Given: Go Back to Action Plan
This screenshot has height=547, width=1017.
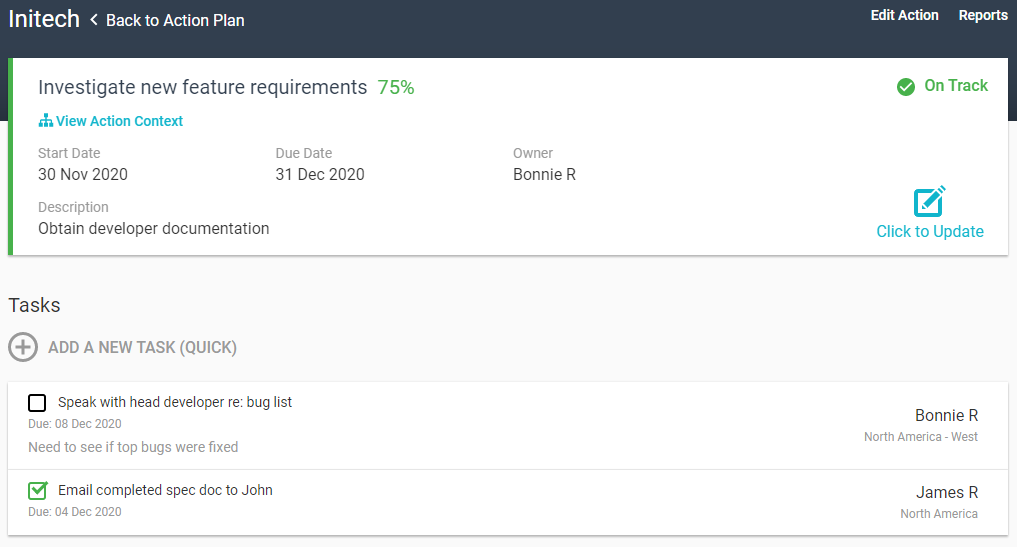Looking at the screenshot, I should (x=175, y=20).
